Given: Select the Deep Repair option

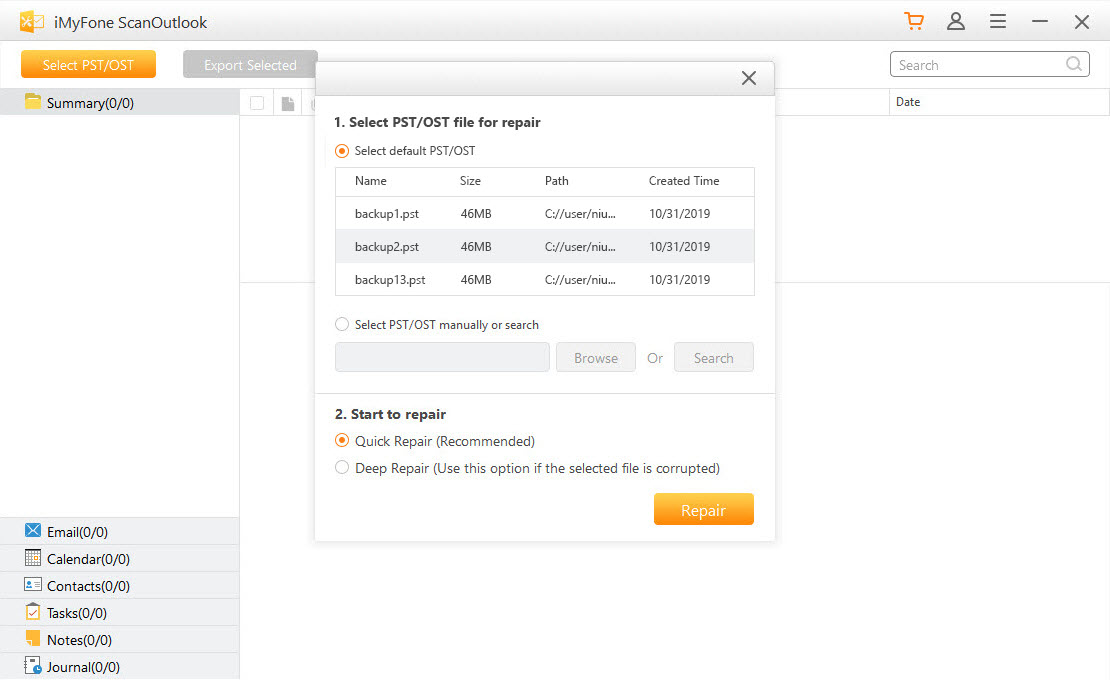Looking at the screenshot, I should click(x=341, y=467).
